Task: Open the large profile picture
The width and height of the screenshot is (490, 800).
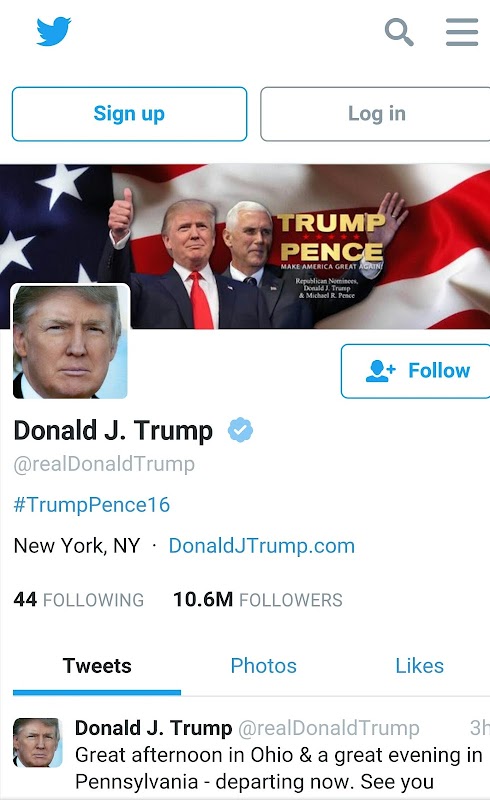Action: (x=70, y=341)
